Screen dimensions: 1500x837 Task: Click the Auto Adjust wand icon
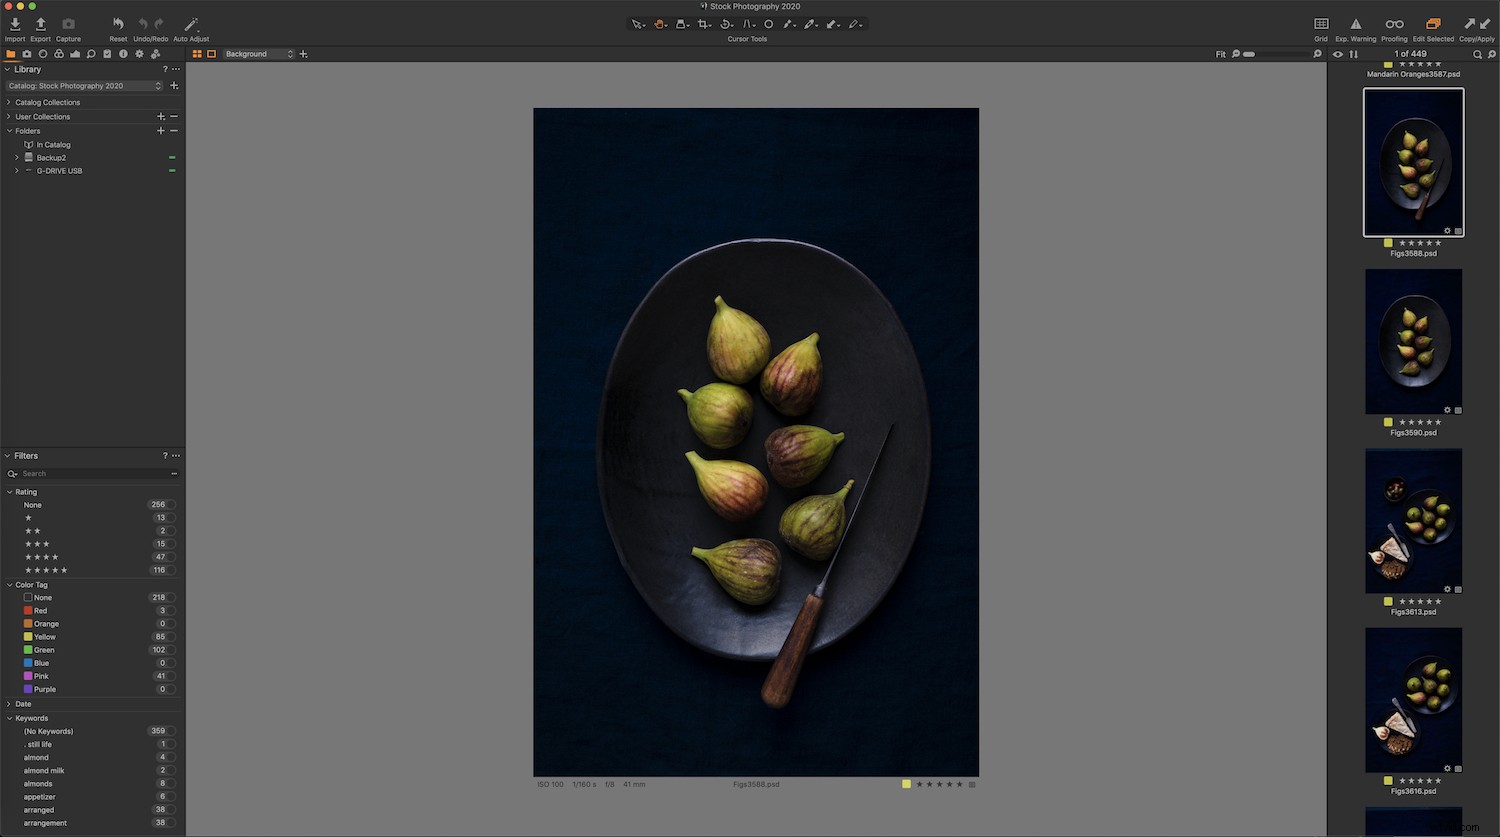[x=190, y=24]
